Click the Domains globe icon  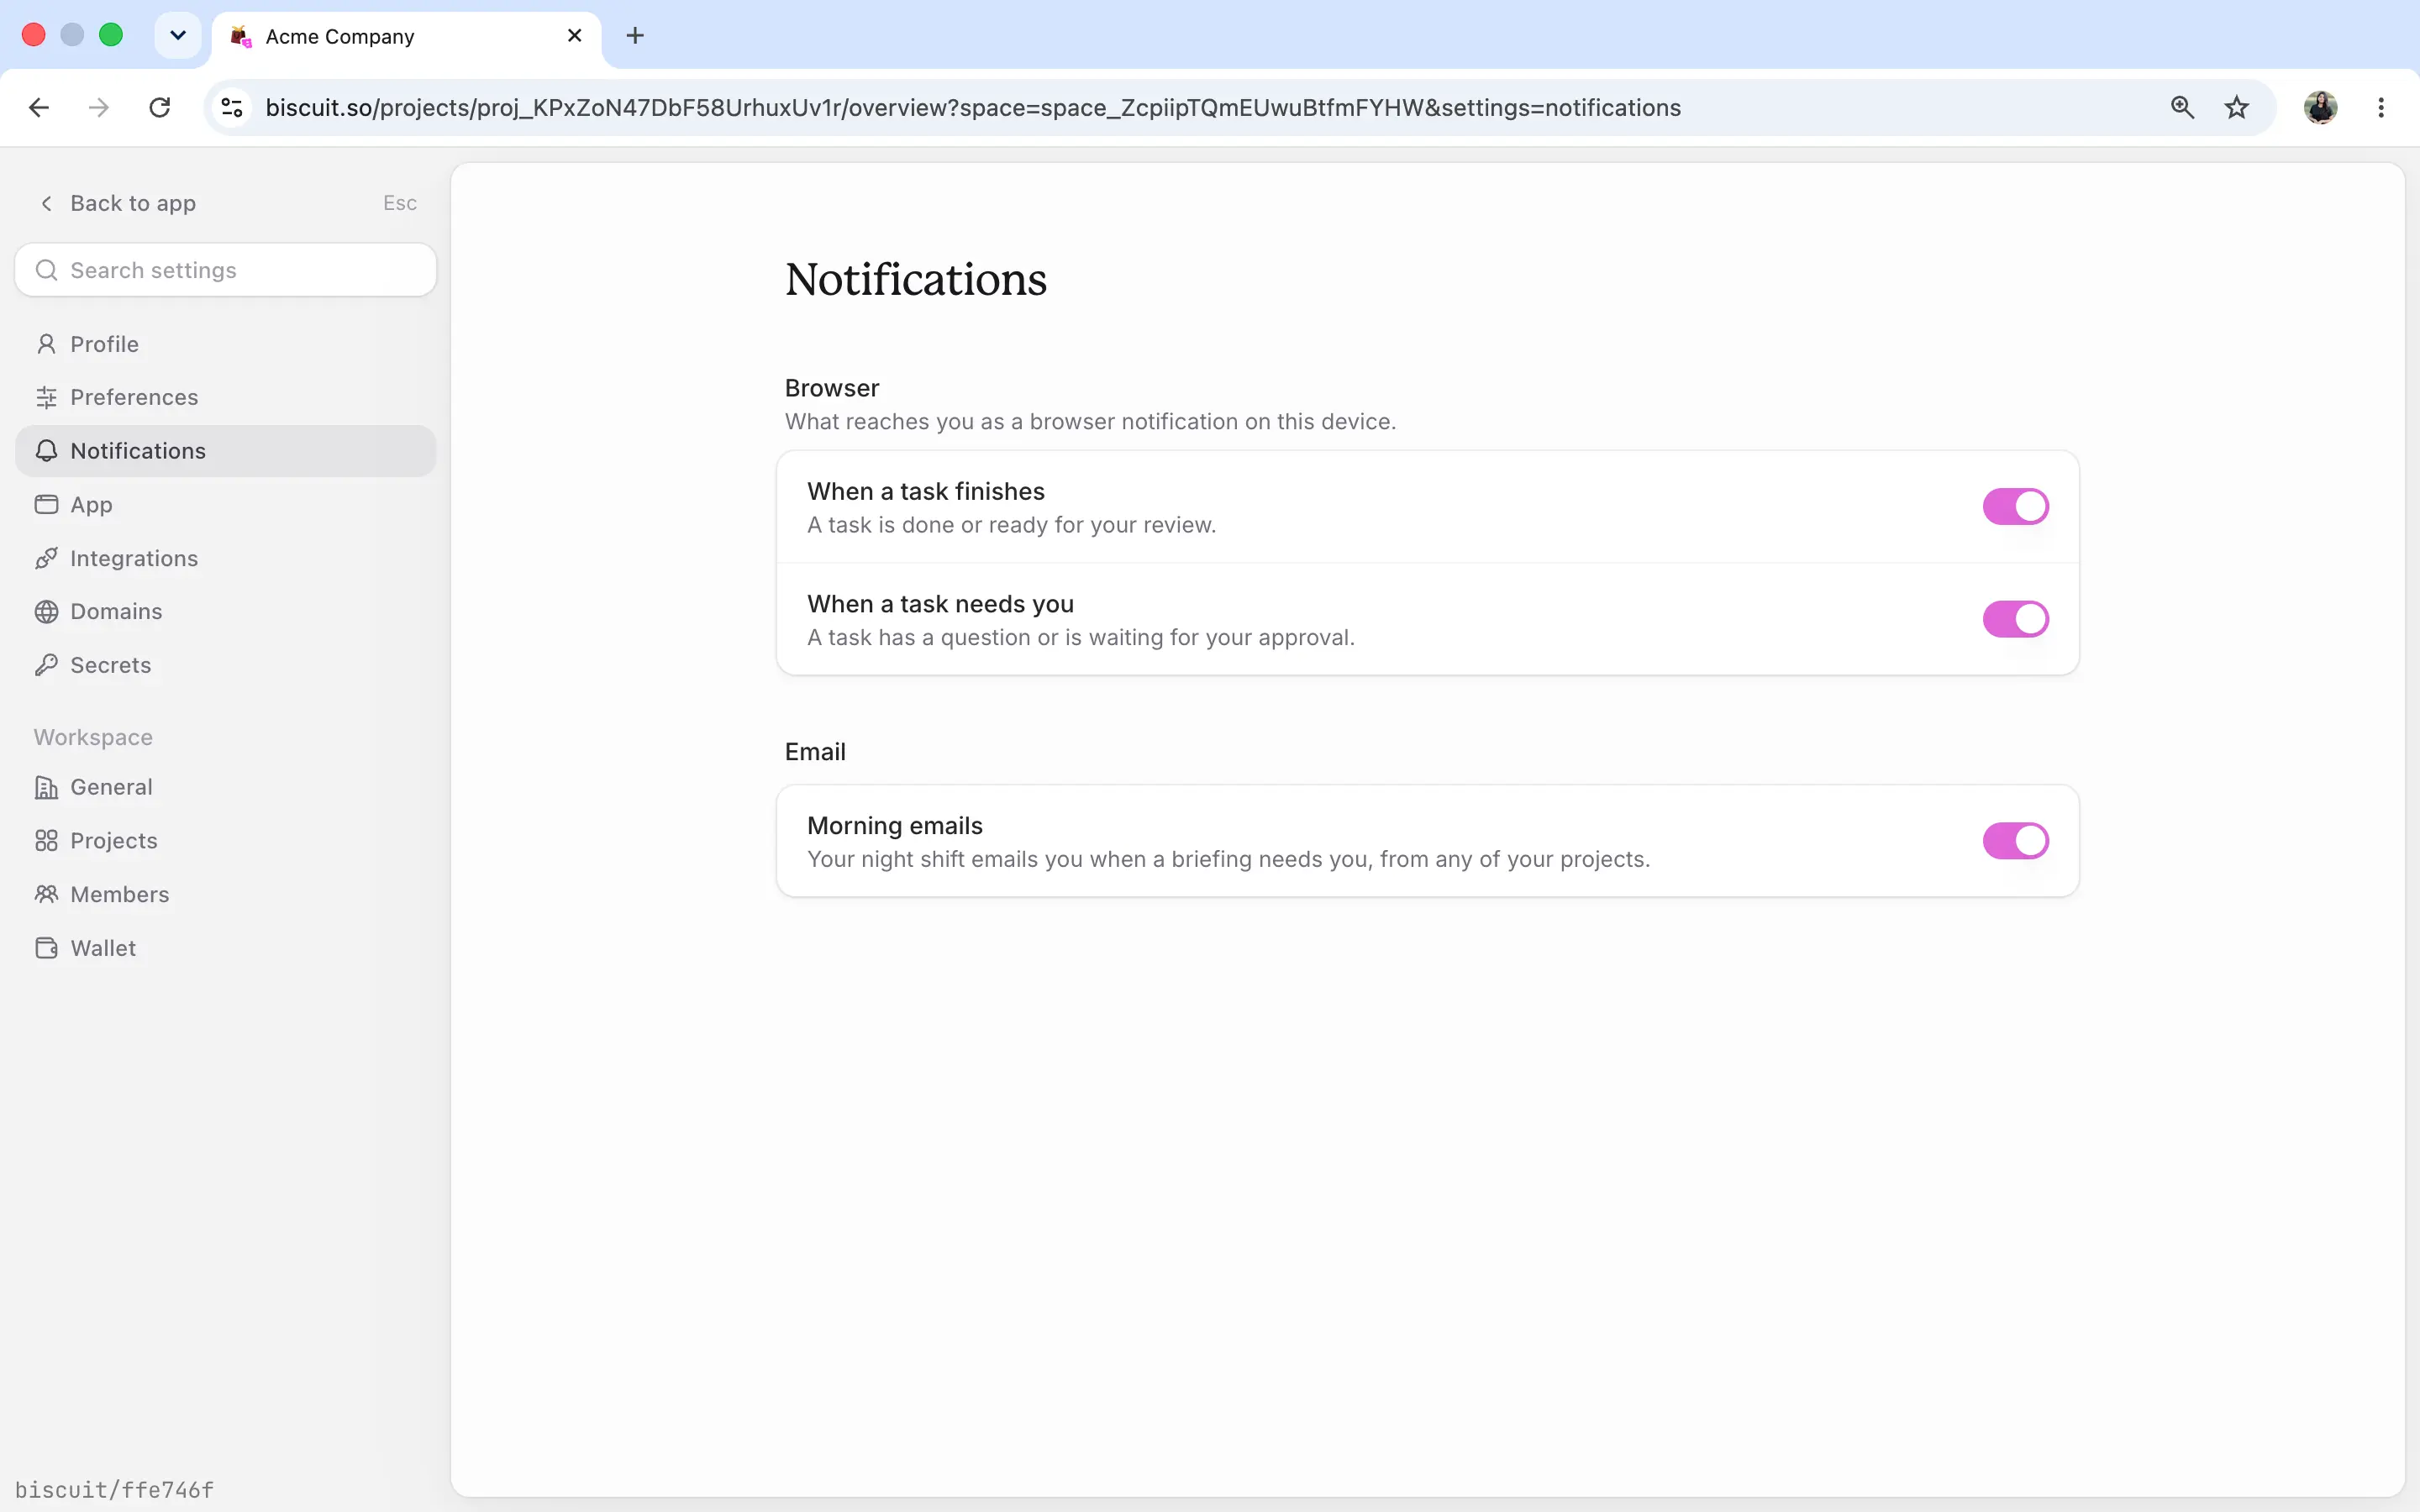(46, 611)
